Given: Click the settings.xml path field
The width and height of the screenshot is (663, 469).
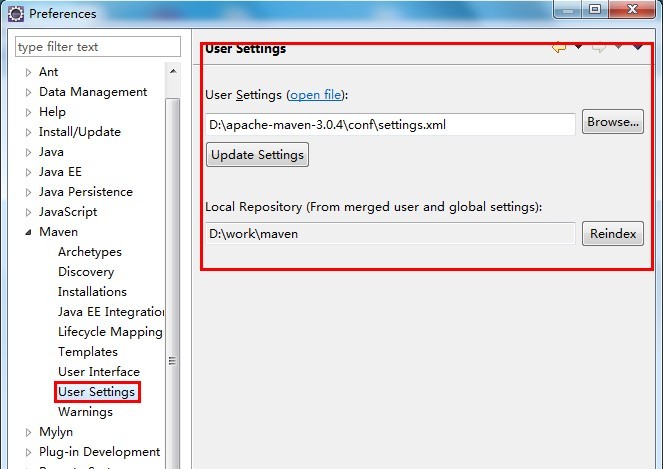Looking at the screenshot, I should click(390, 124).
